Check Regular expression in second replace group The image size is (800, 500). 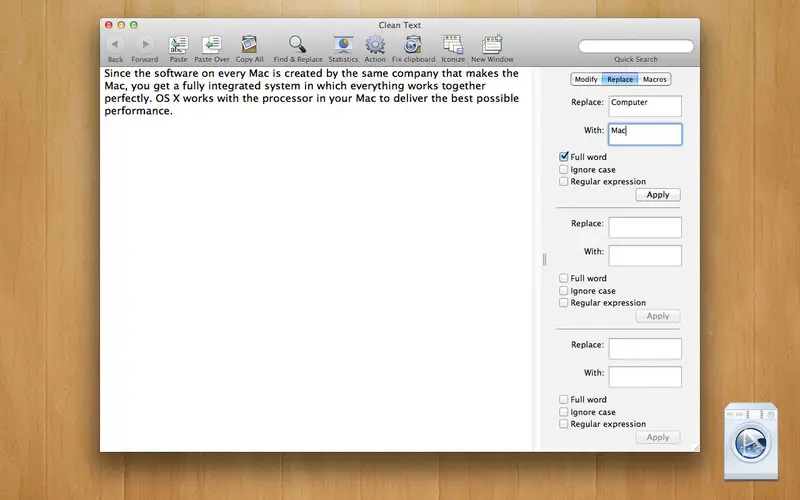pos(564,303)
